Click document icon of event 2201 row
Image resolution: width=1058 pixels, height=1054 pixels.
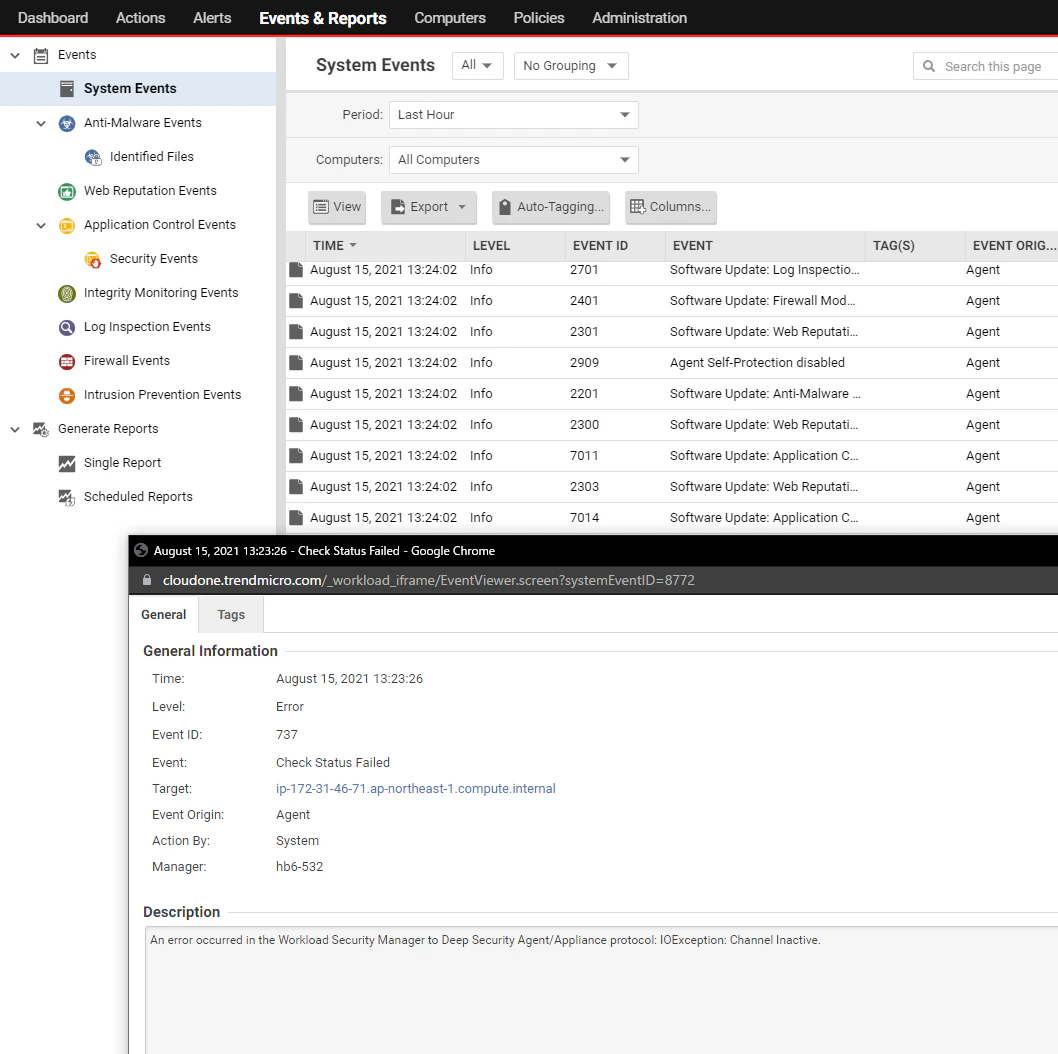click(296, 394)
